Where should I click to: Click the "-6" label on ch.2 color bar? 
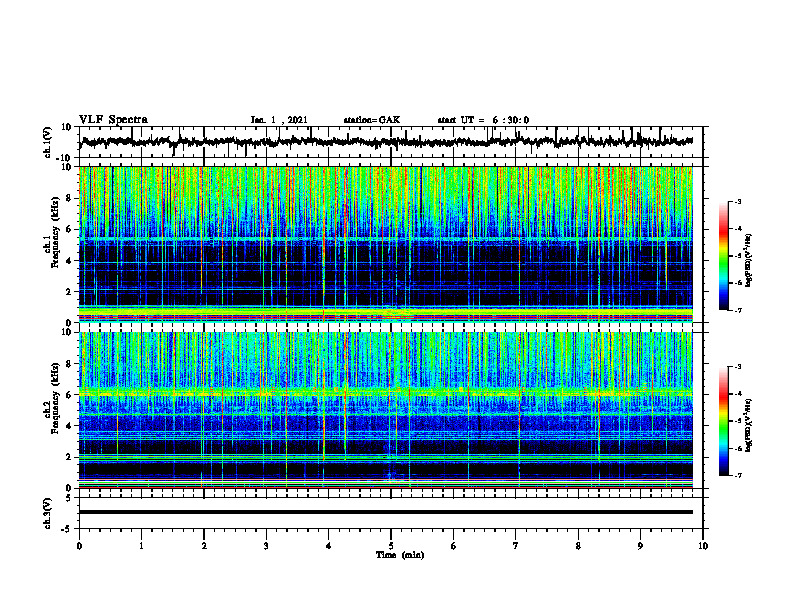pos(737,448)
